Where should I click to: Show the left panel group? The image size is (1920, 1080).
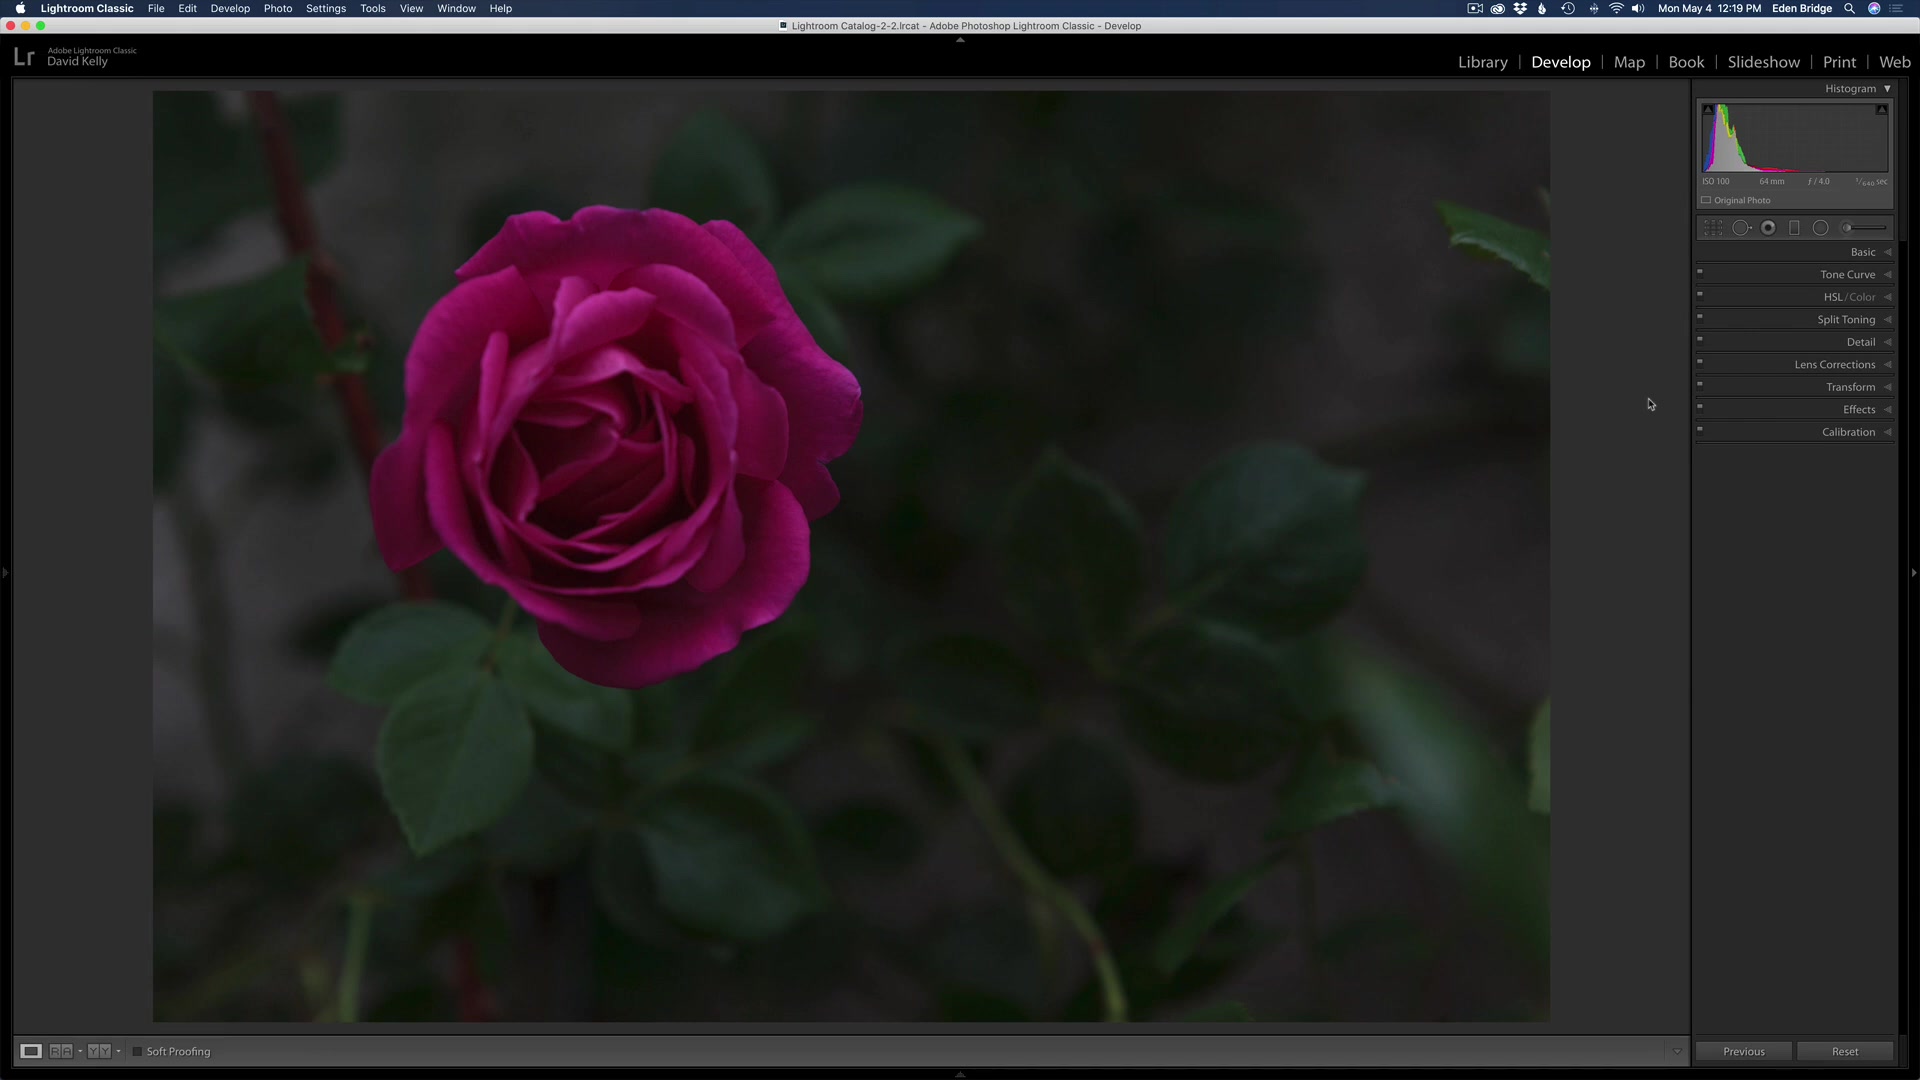tap(5, 573)
